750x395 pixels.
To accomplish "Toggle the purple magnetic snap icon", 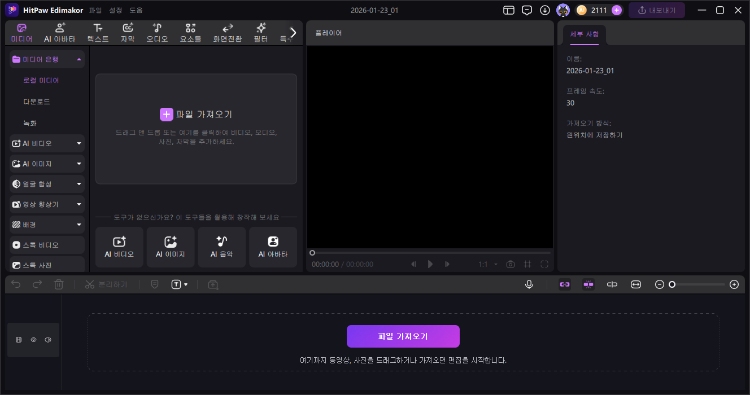I will click(588, 285).
